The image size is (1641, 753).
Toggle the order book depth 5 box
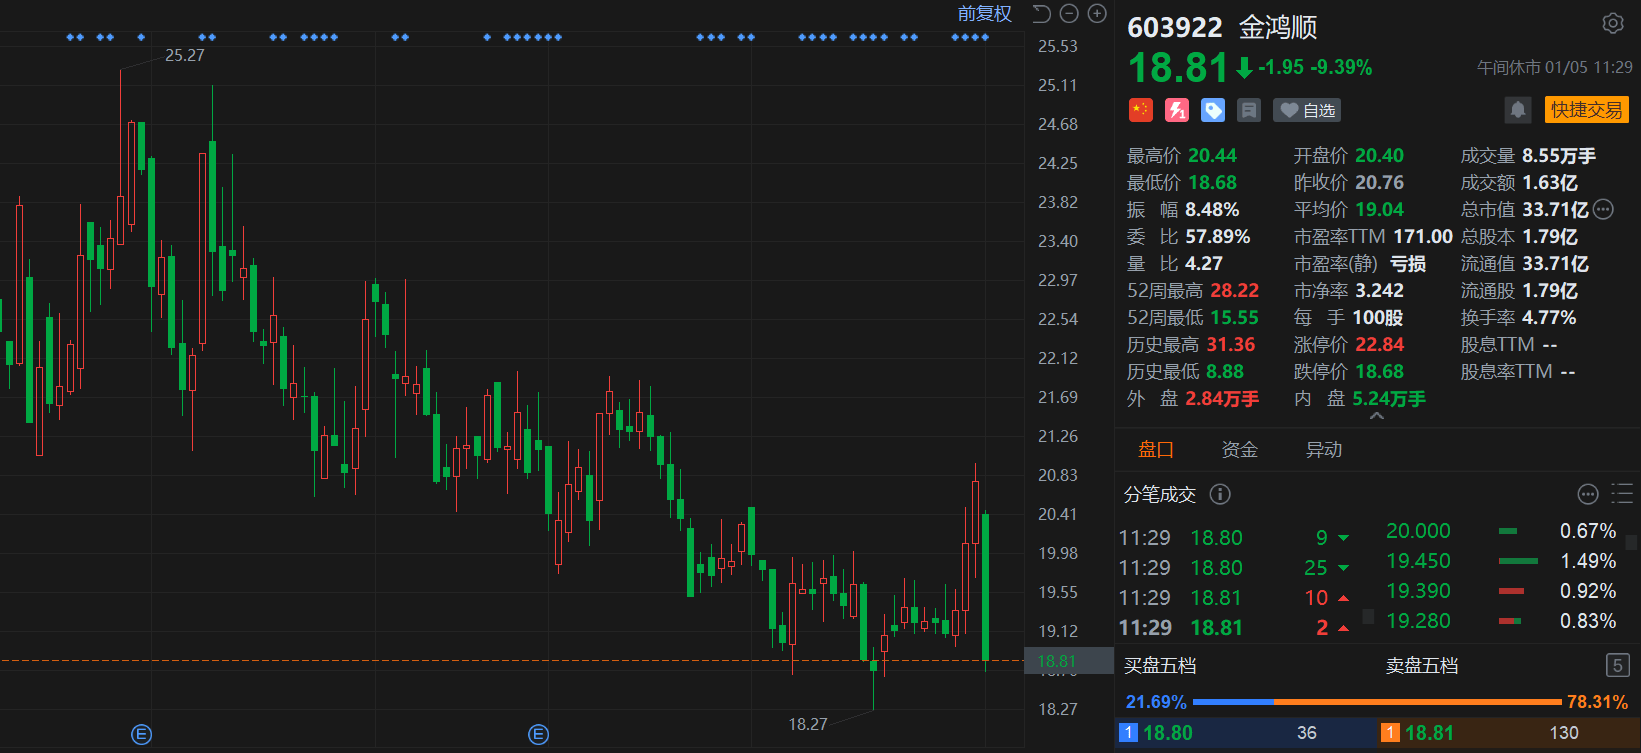[x=1617, y=665]
